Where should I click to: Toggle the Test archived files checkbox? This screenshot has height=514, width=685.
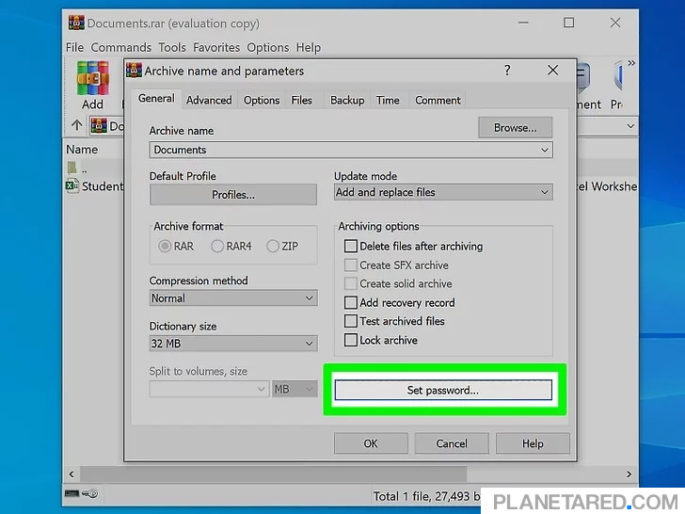(x=350, y=321)
